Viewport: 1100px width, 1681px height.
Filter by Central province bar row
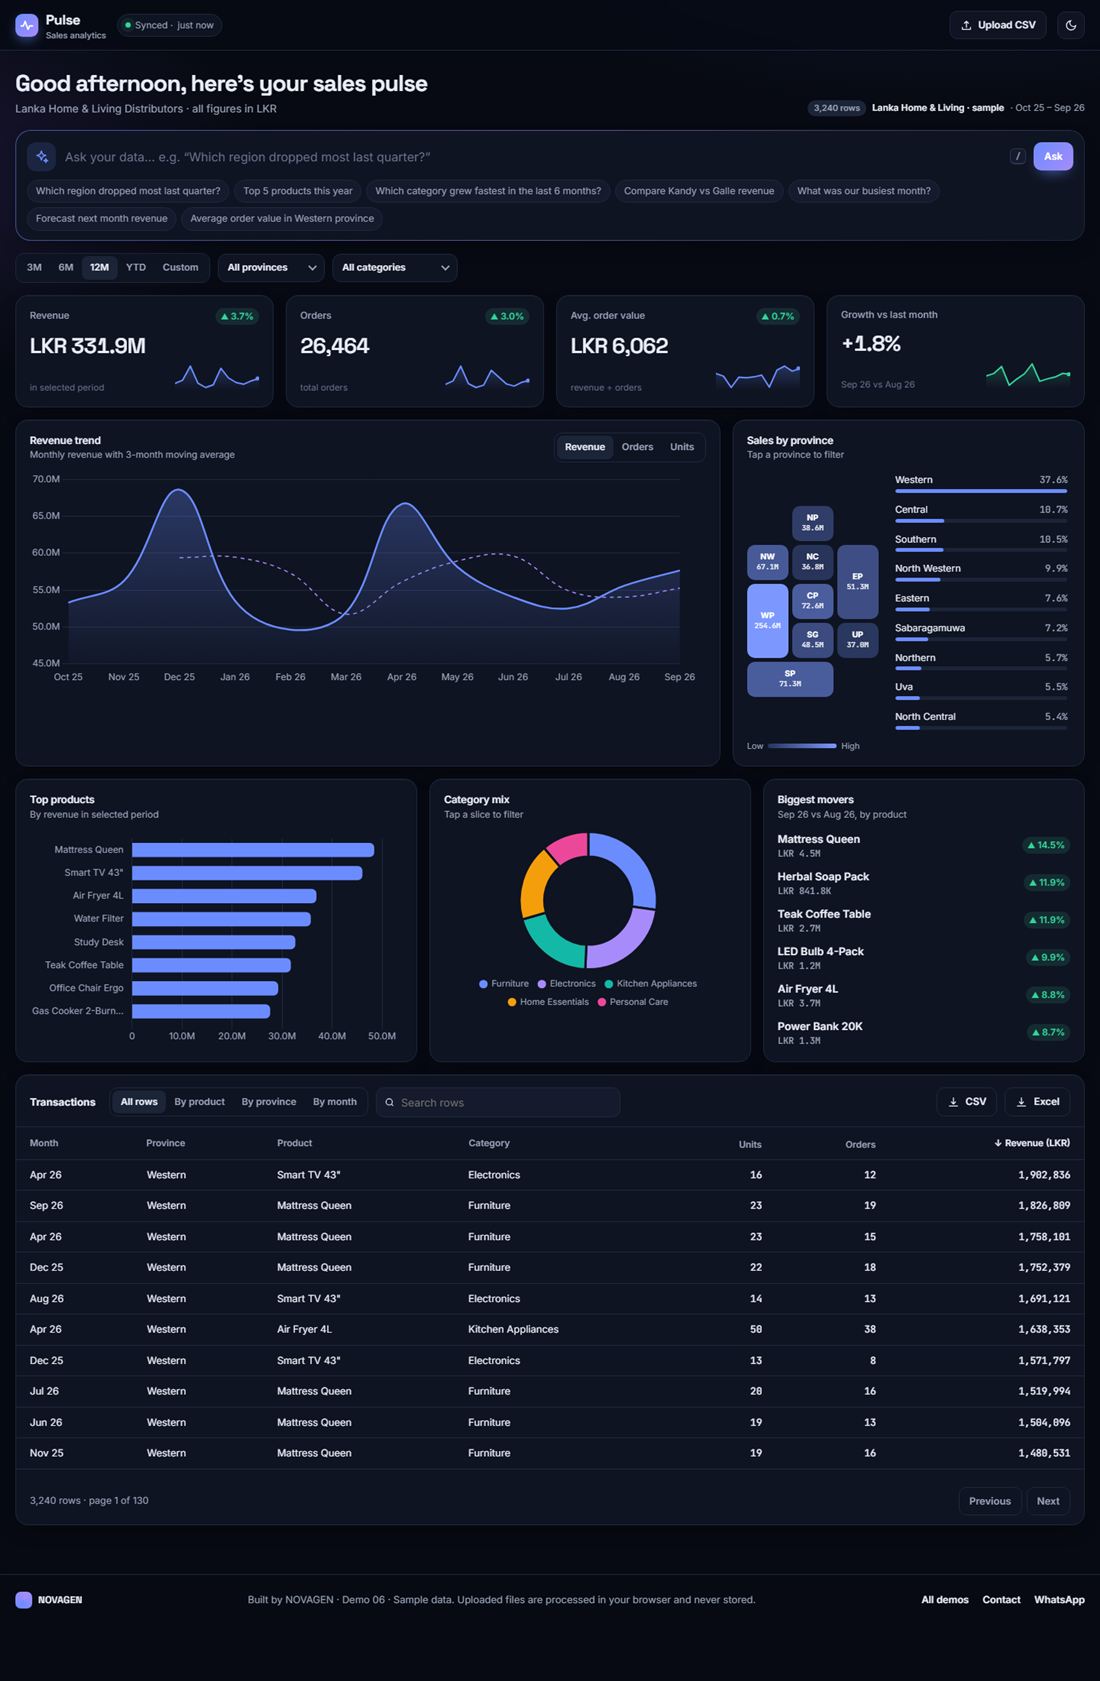tap(981, 513)
